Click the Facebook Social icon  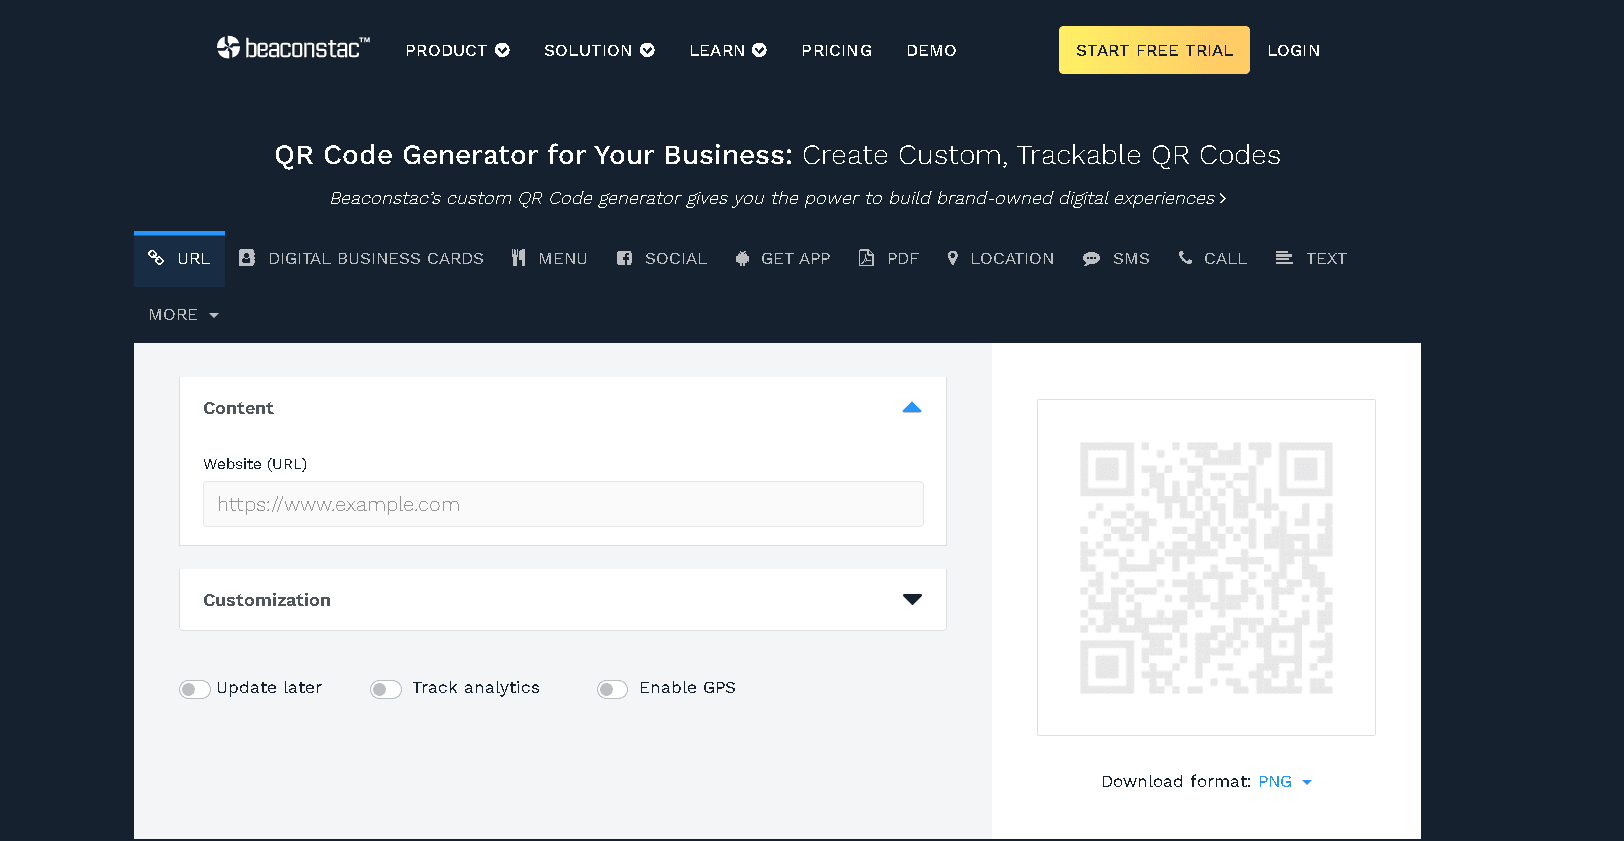tap(624, 258)
